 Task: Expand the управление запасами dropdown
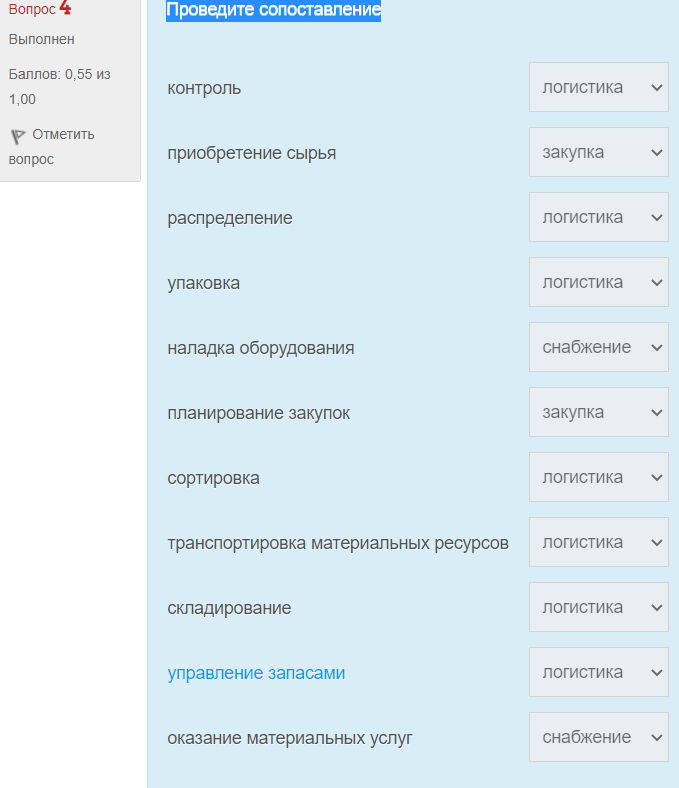(x=599, y=672)
